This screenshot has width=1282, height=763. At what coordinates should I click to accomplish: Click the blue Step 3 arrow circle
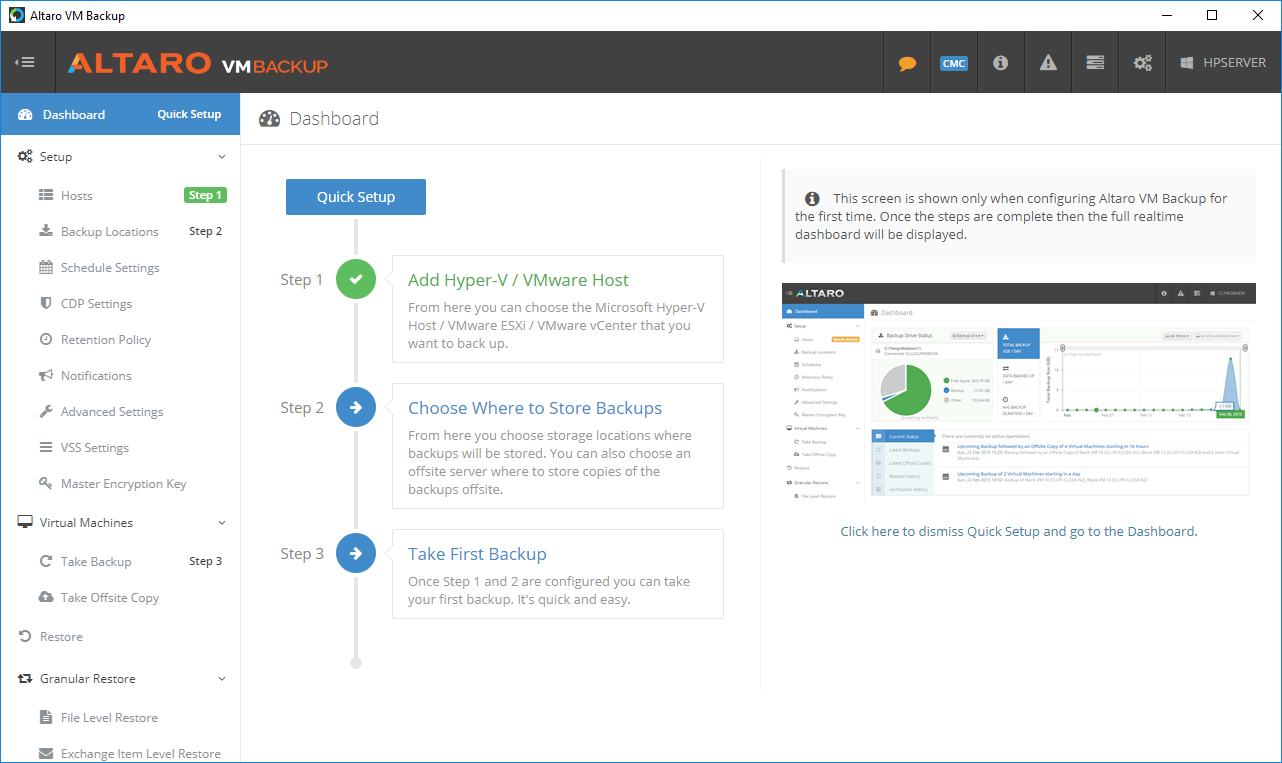(x=356, y=553)
